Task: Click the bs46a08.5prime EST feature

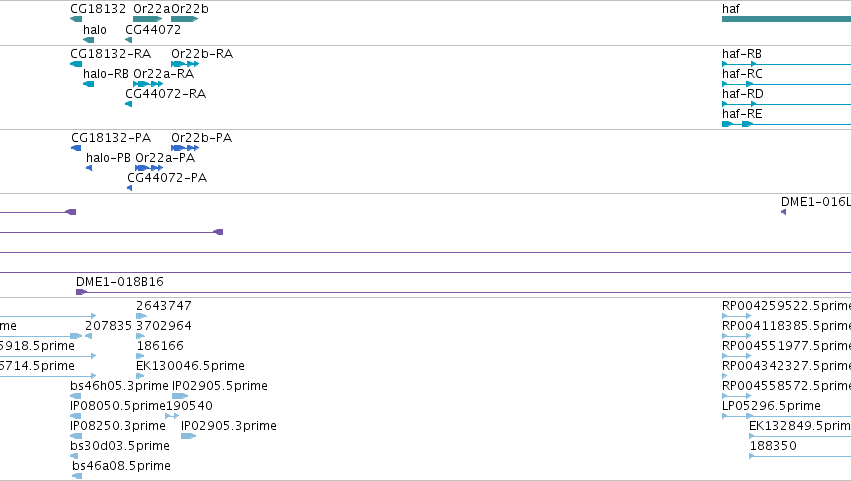Action: coord(77,476)
